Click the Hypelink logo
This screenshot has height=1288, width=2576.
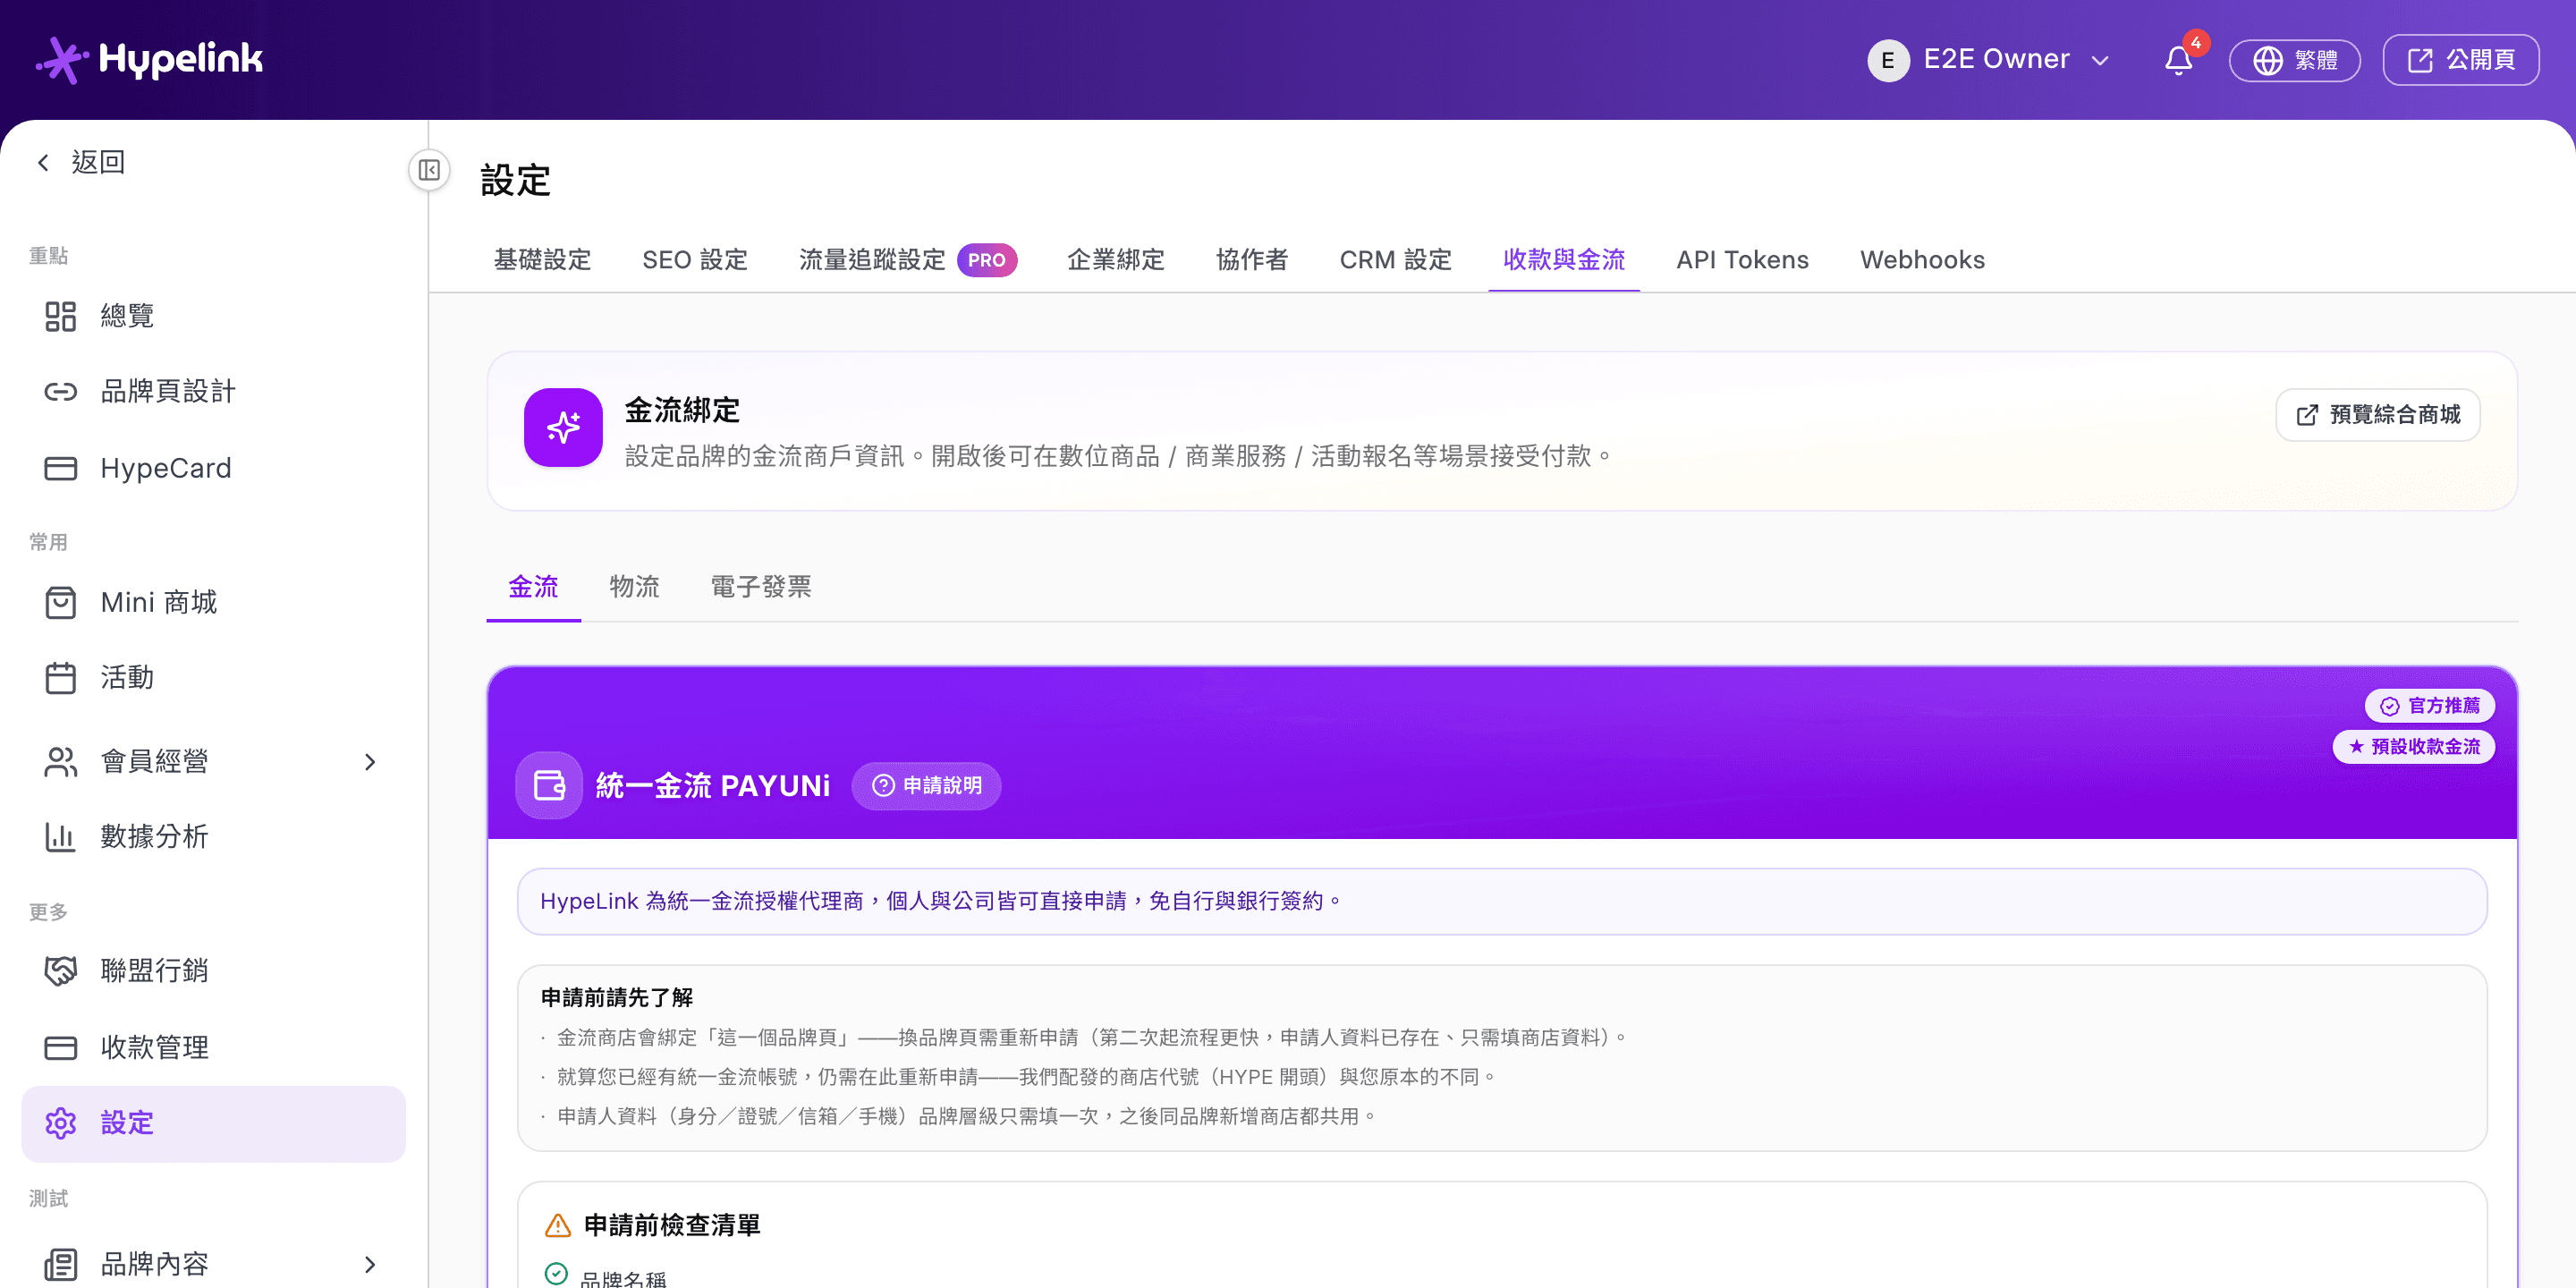pos(150,60)
